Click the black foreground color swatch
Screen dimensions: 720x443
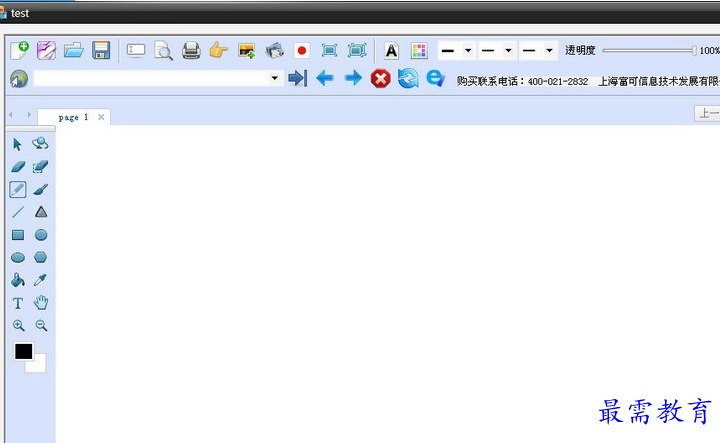pos(23,352)
